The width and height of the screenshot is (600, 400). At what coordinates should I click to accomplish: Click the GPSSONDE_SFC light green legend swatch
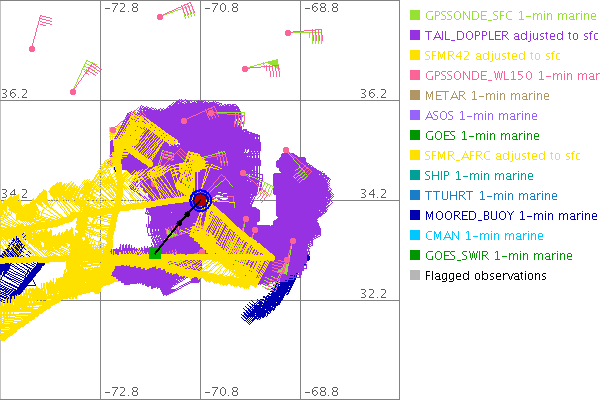[415, 16]
